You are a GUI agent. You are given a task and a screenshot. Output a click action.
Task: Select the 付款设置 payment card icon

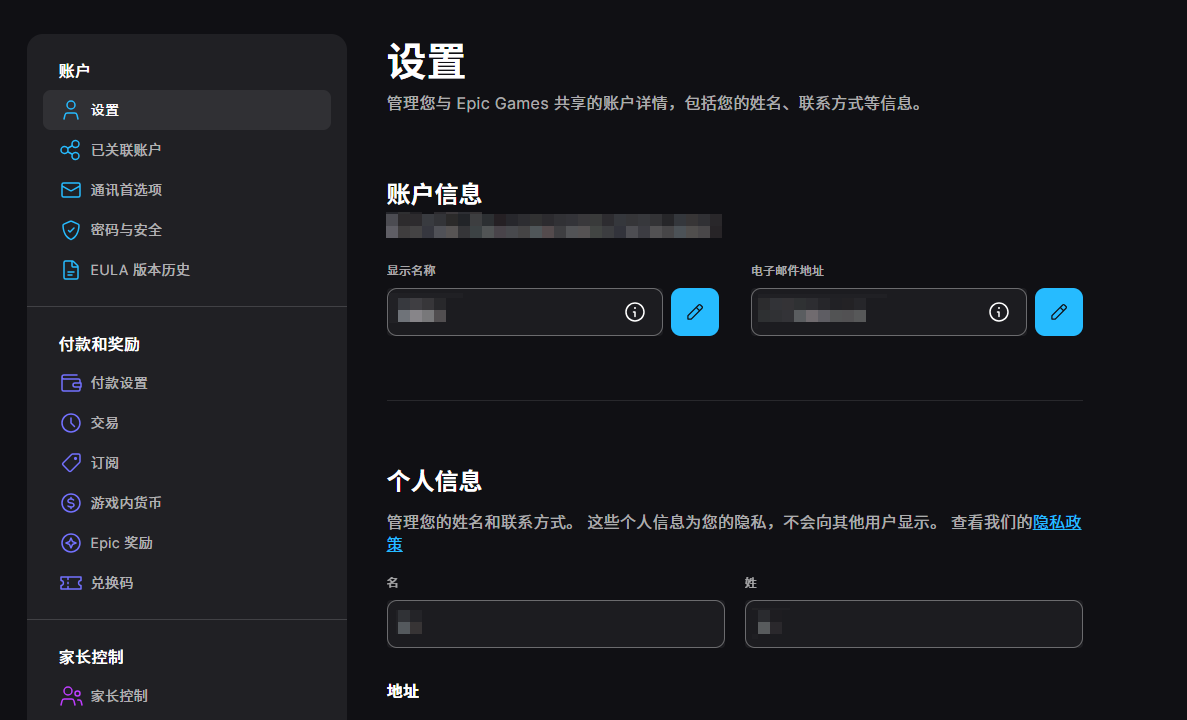coord(70,382)
